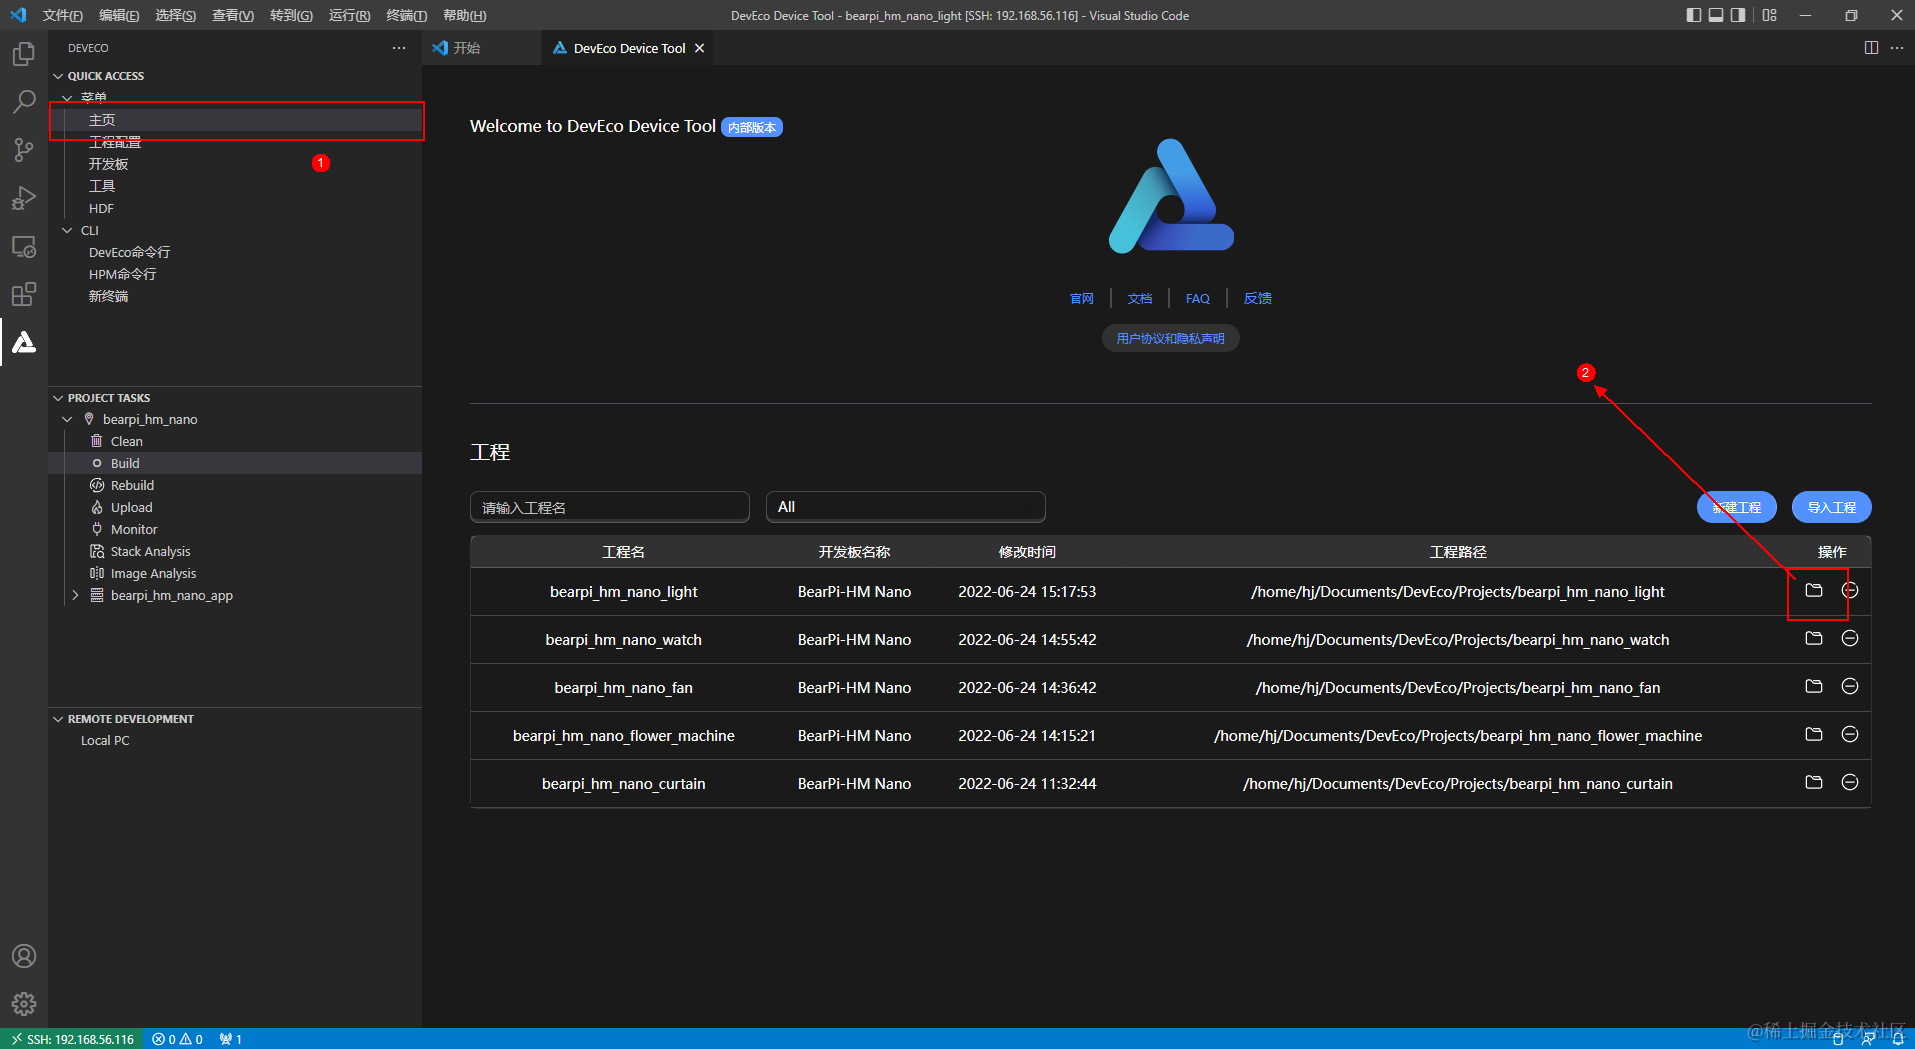
Task: Open the FAQ link
Action: (x=1198, y=298)
